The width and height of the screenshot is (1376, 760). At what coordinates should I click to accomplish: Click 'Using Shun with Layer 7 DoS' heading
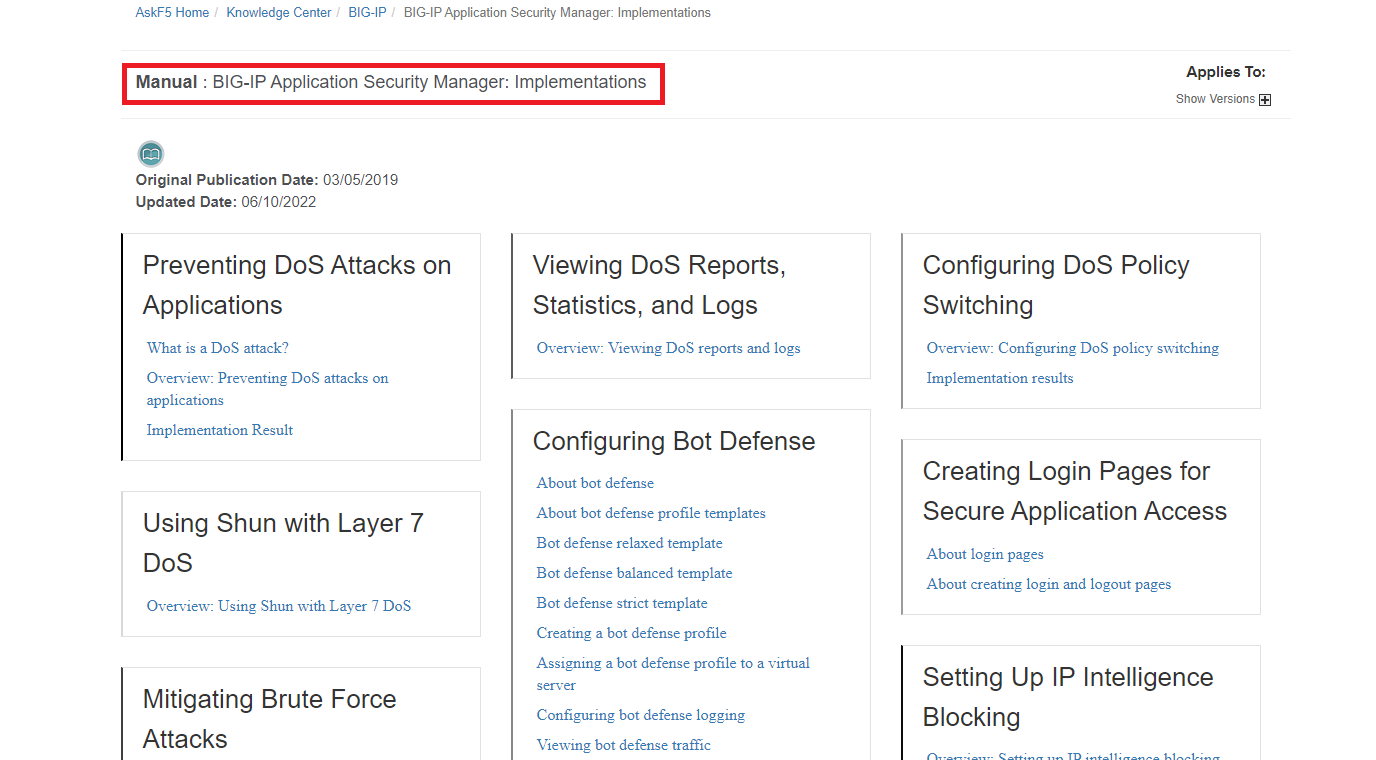(x=283, y=543)
